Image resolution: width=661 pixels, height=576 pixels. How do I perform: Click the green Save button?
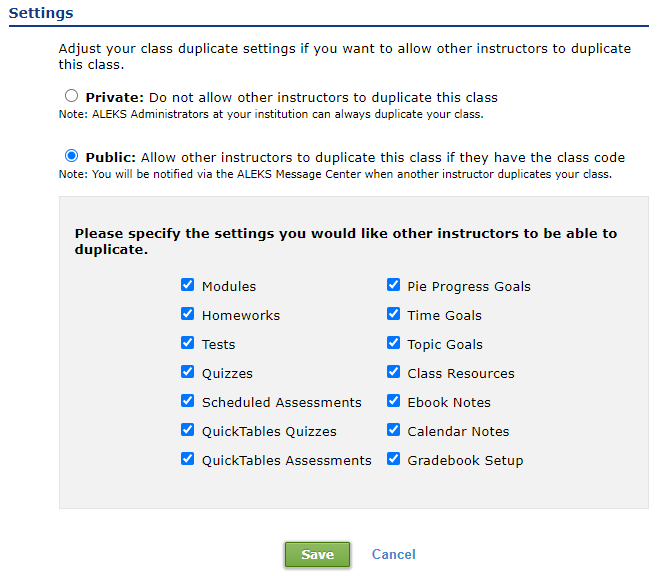(x=317, y=555)
